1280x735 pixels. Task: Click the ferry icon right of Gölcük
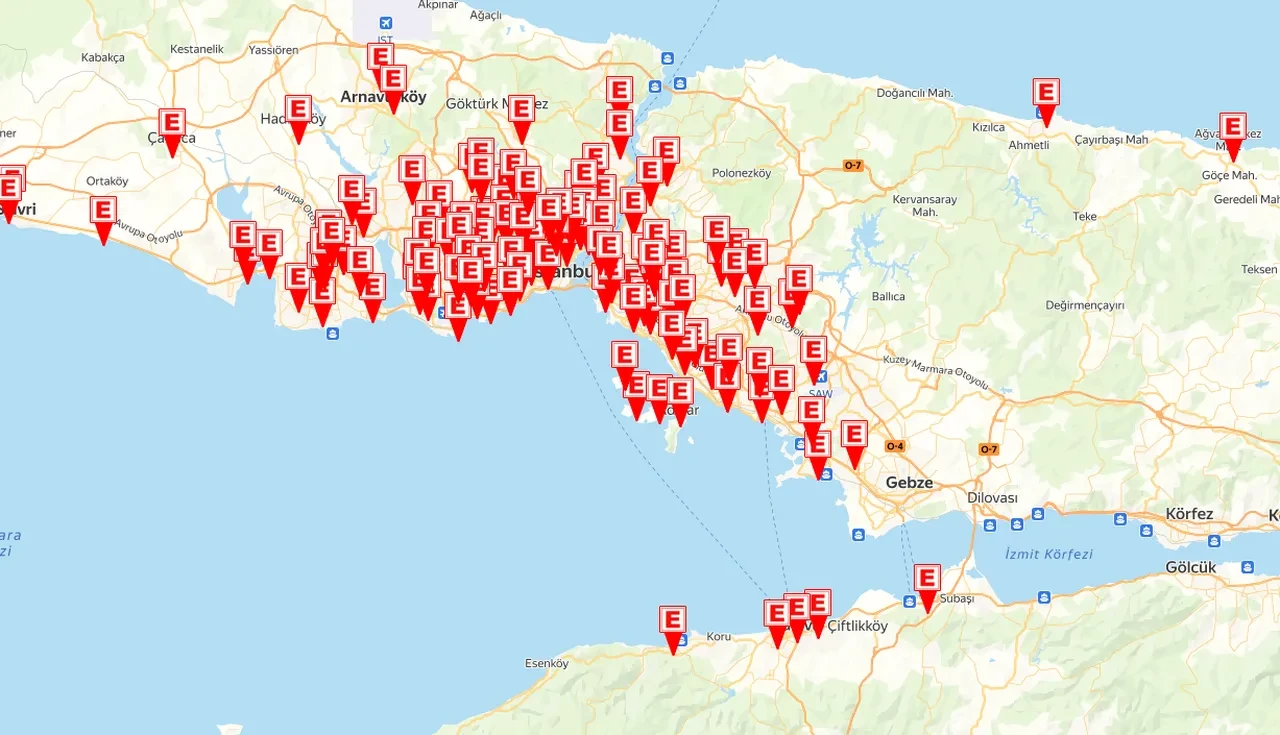tap(1247, 567)
